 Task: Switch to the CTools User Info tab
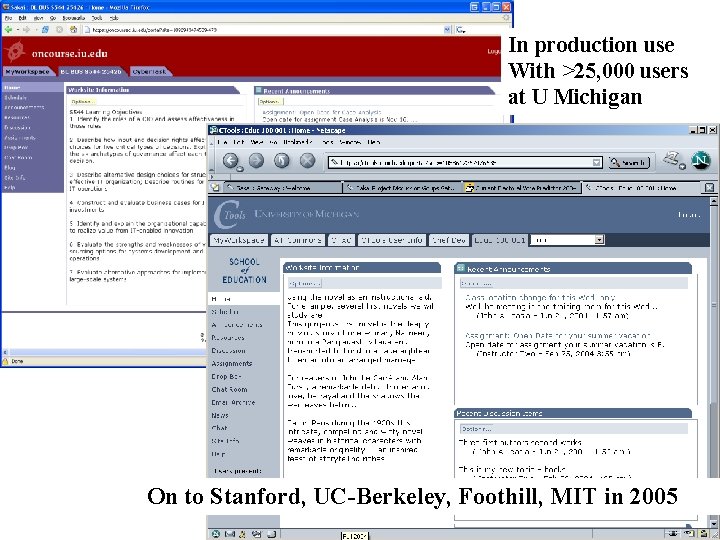tap(392, 240)
